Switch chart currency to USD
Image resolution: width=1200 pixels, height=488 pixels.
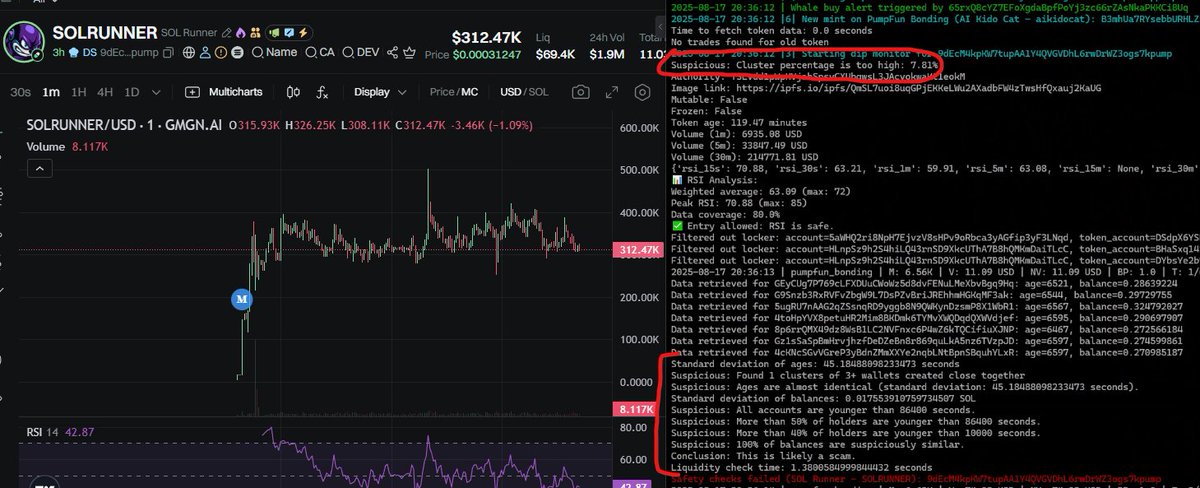pyautogui.click(x=510, y=92)
